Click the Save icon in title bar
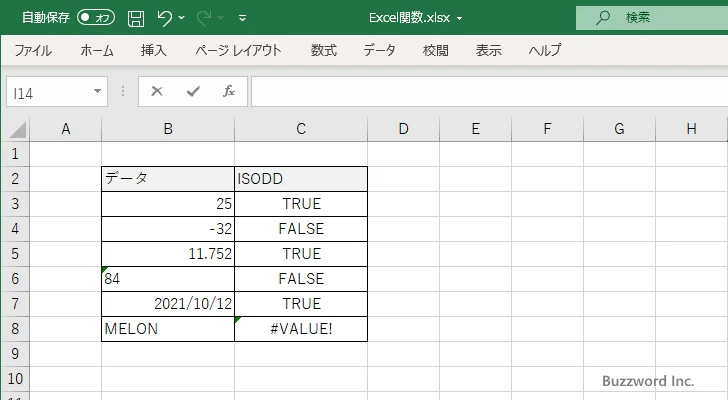 136,18
